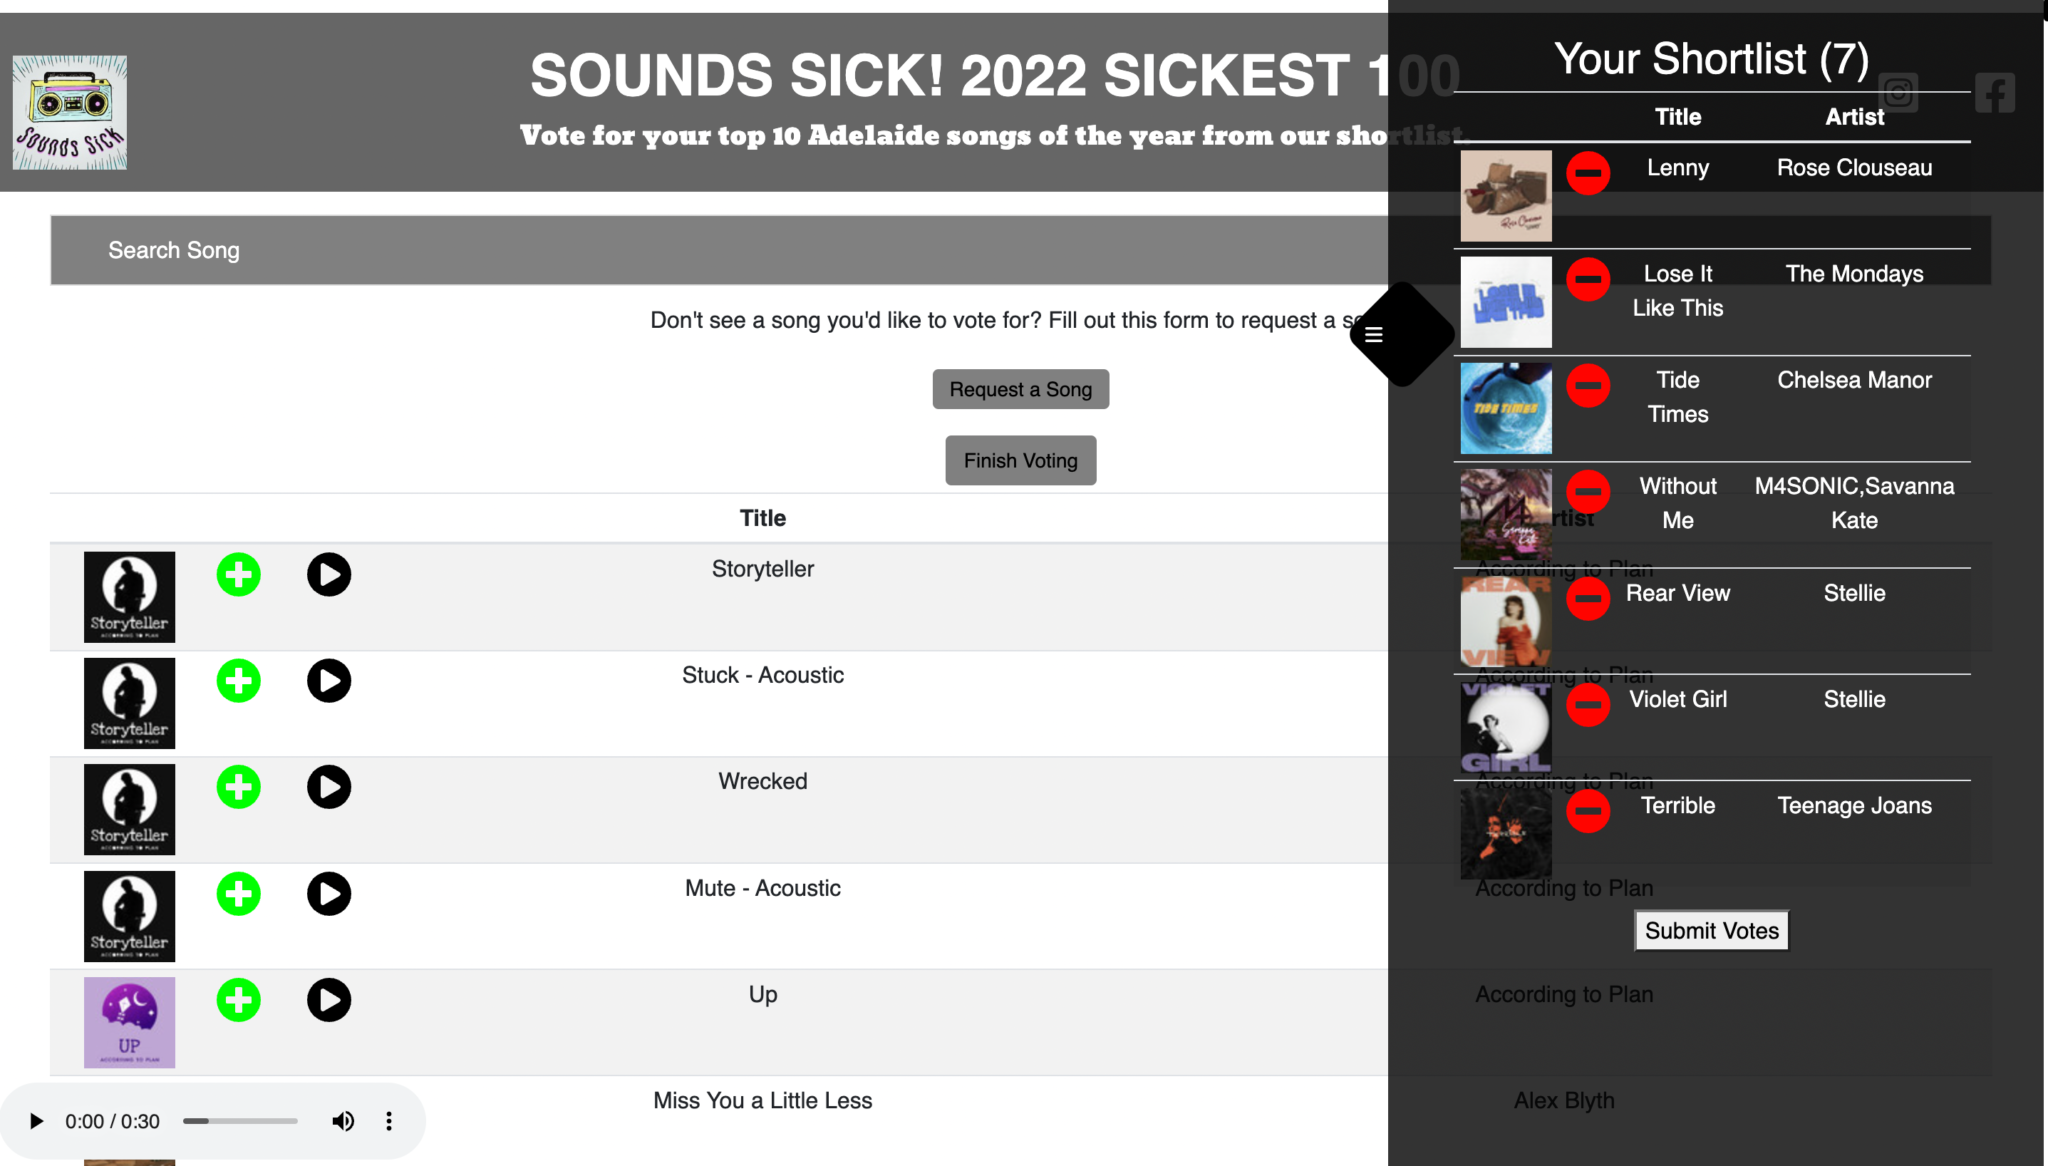2048x1166 pixels.
Task: Click the Request a Song button
Action: pyautogui.click(x=1020, y=389)
